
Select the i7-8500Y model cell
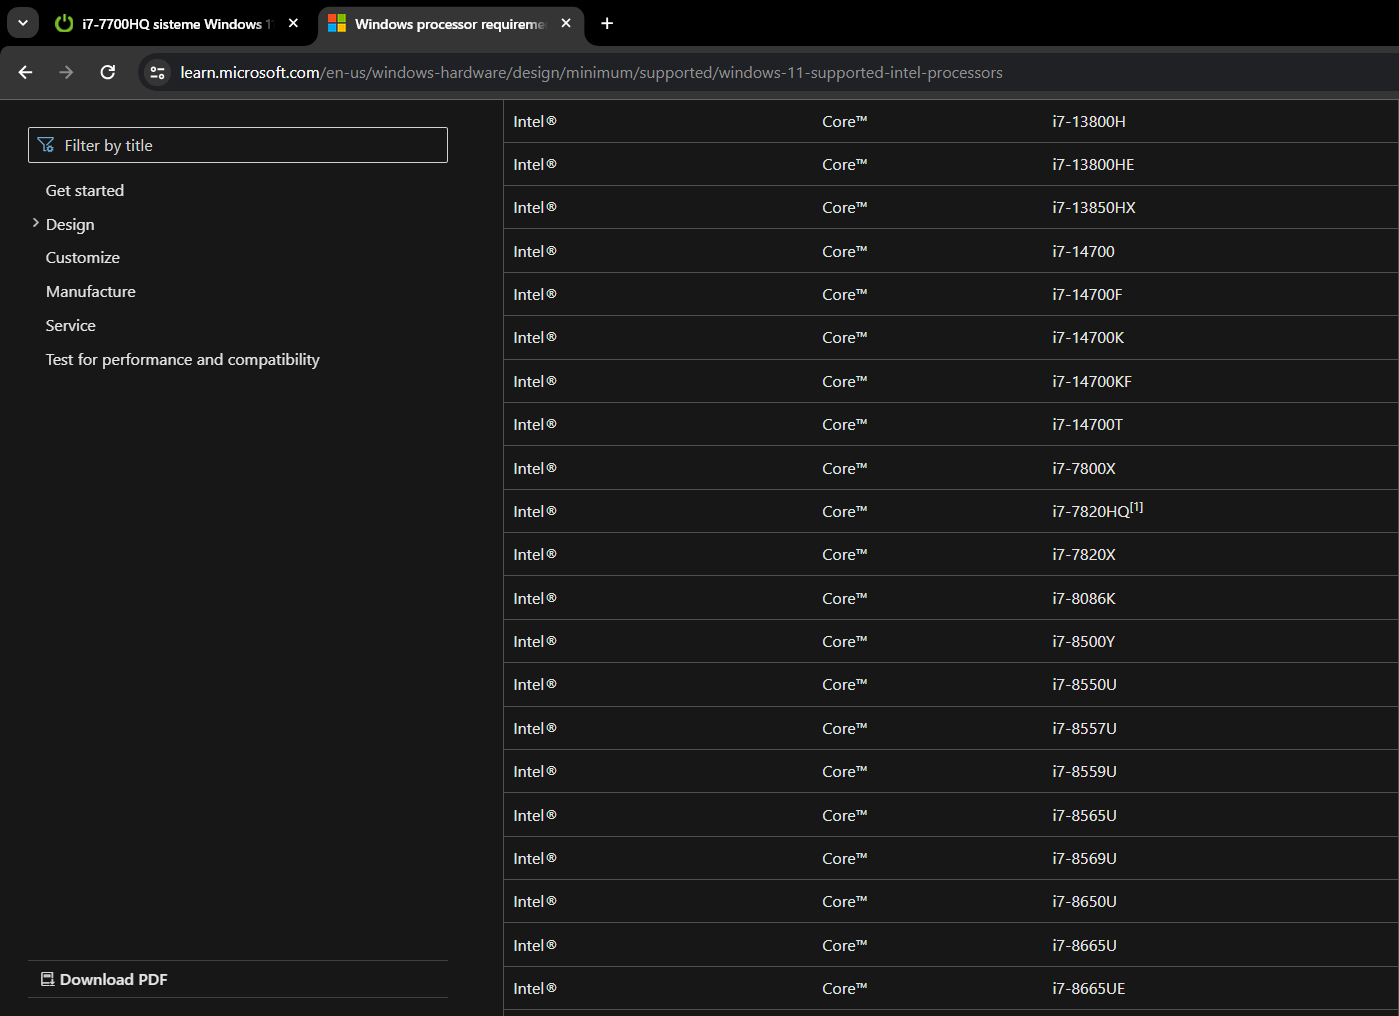(1084, 641)
